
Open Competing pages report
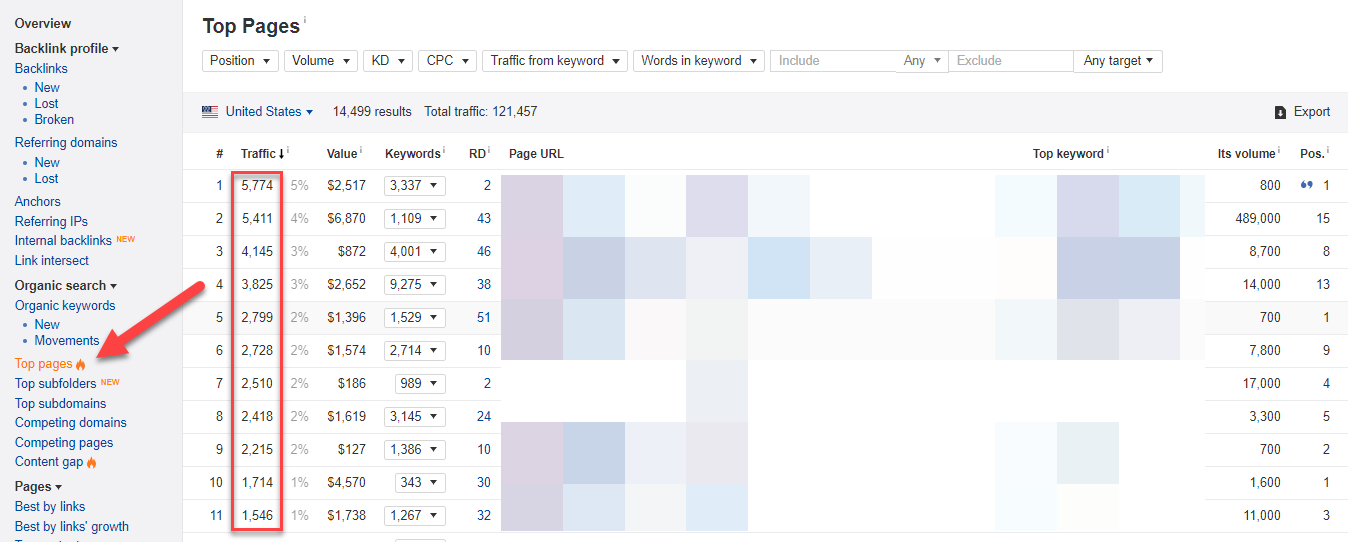[x=64, y=443]
